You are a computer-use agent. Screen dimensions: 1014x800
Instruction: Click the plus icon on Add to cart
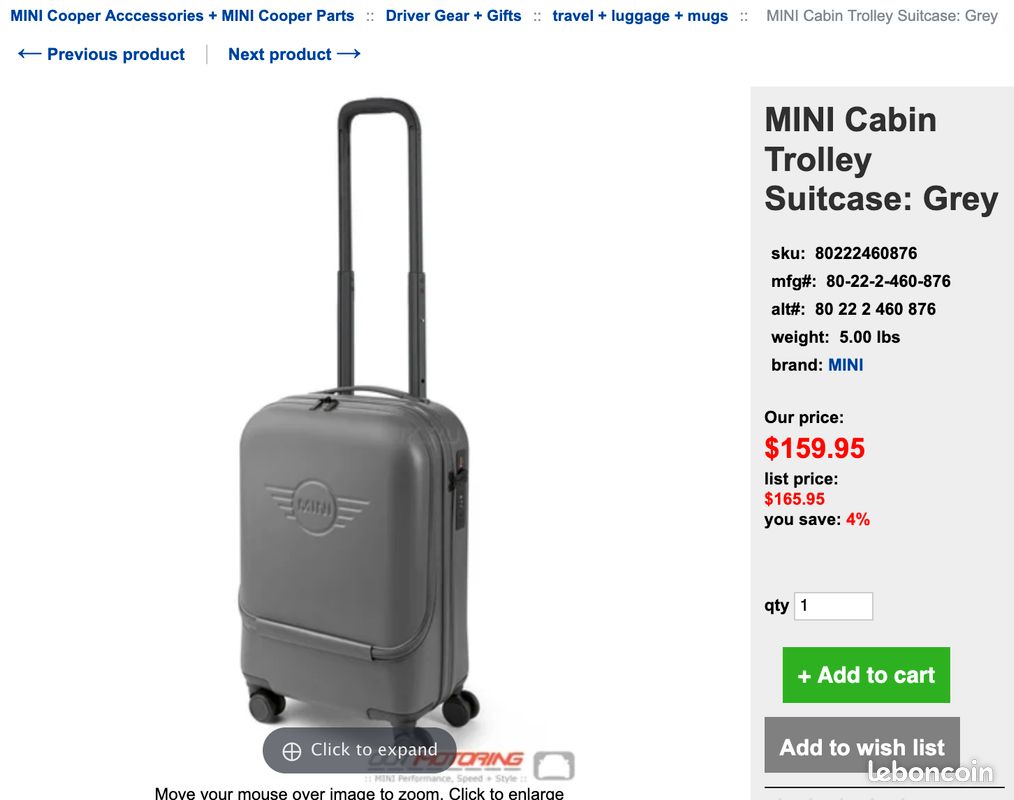coord(804,677)
